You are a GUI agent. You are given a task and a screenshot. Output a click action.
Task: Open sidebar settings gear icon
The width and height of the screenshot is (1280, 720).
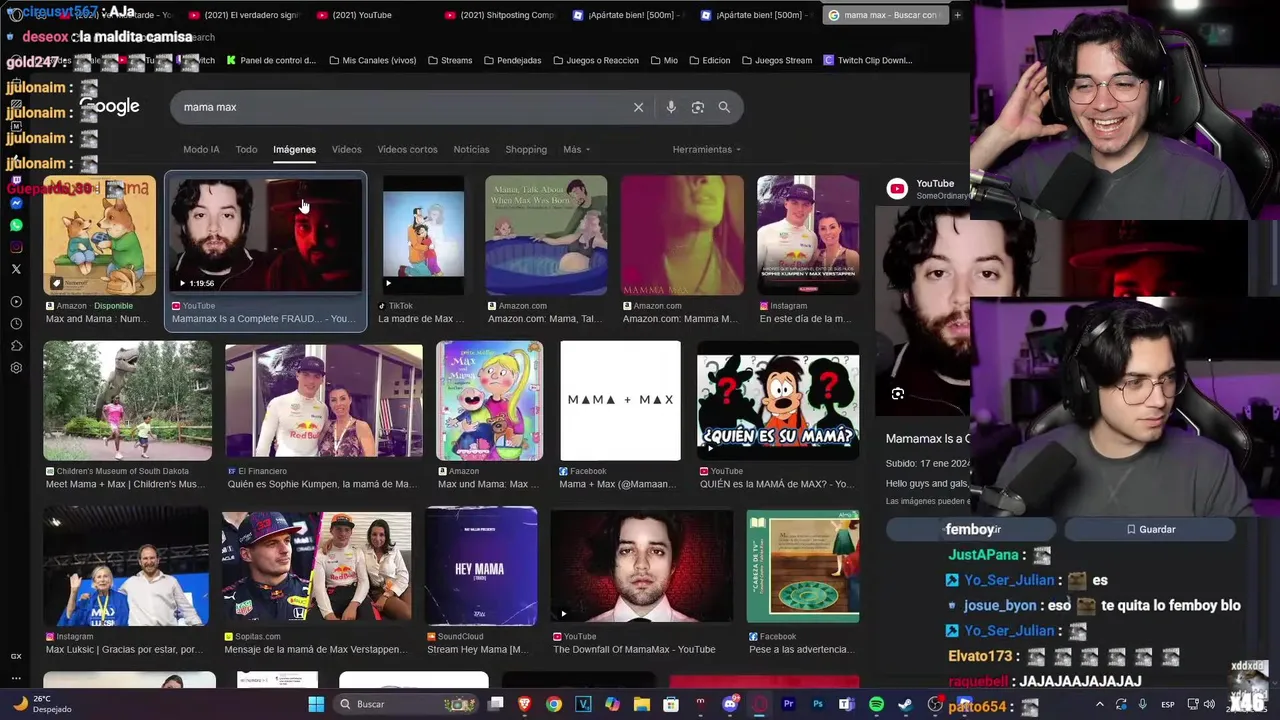[16, 368]
